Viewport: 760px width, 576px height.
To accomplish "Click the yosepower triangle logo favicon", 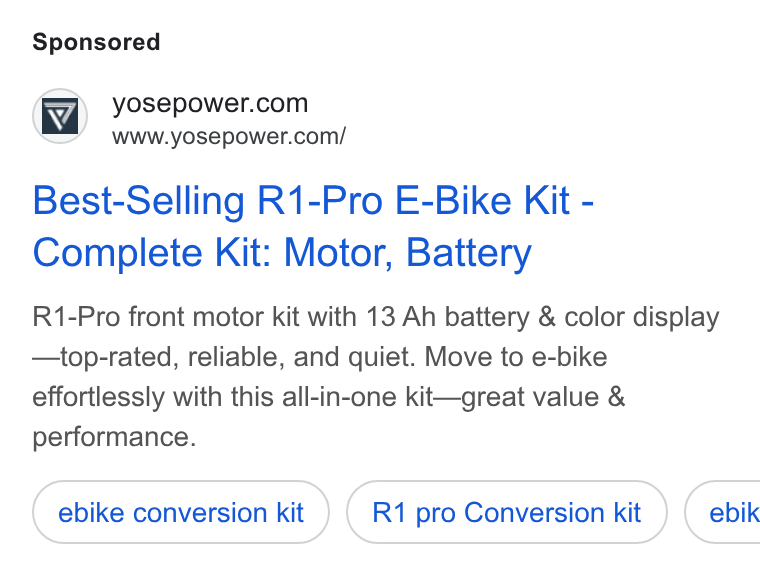I will (x=60, y=116).
